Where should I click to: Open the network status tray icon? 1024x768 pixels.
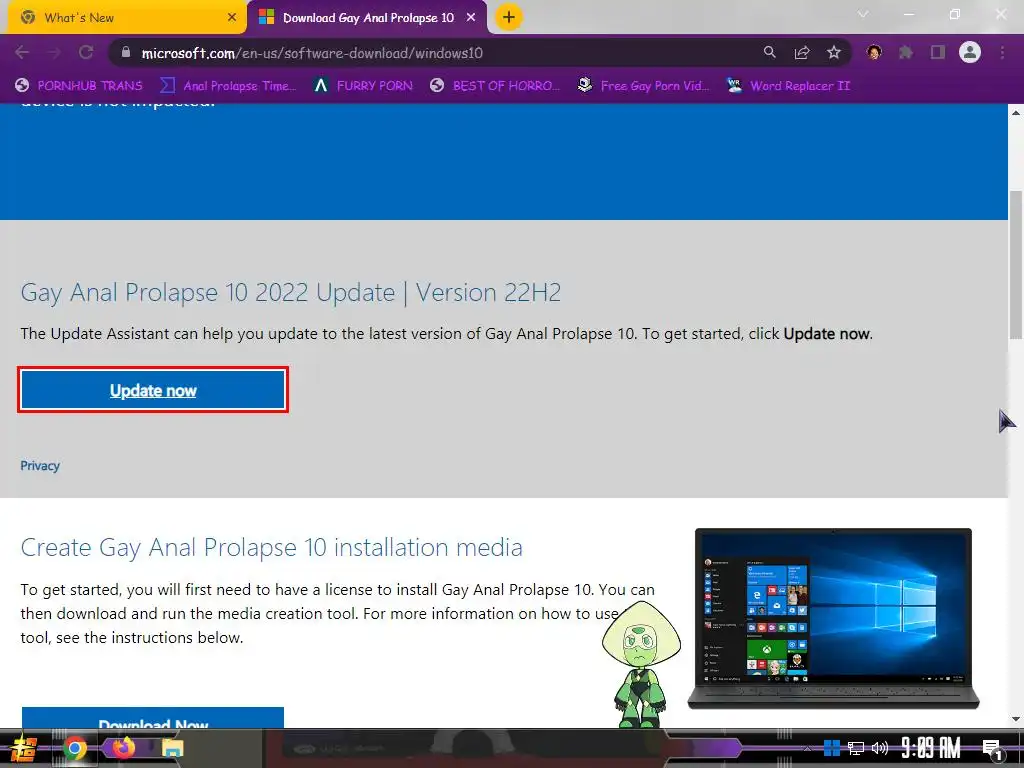[x=856, y=748]
